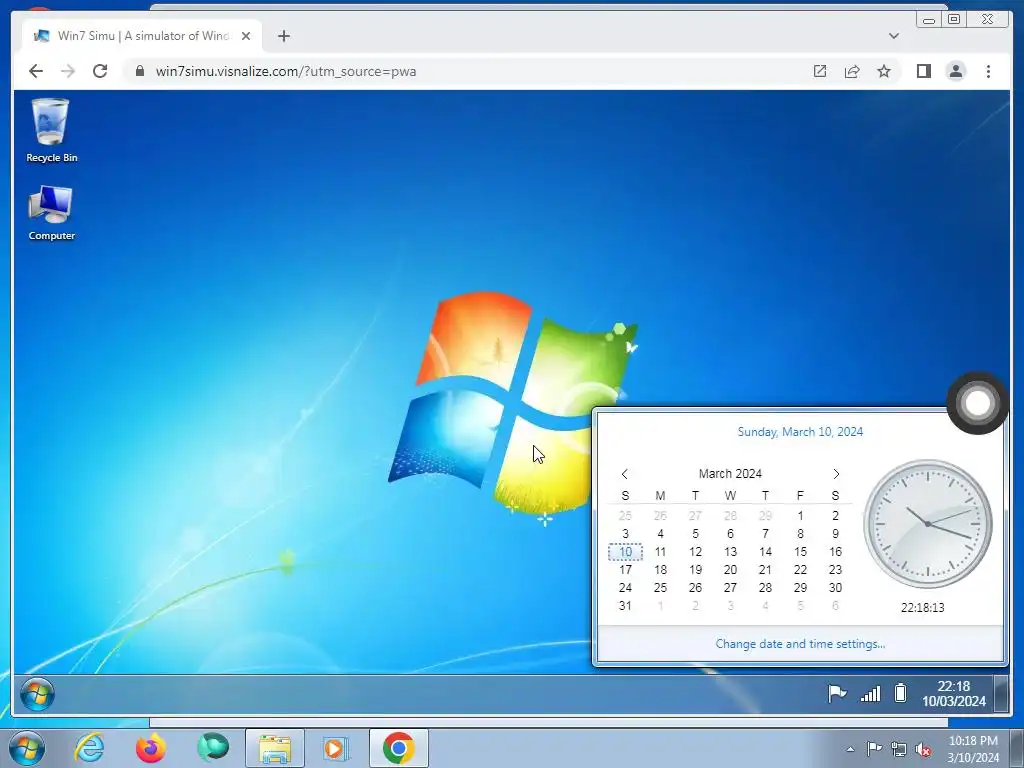Click muted volume icon in host tray
The height and width of the screenshot is (768, 1024).
[x=923, y=749]
